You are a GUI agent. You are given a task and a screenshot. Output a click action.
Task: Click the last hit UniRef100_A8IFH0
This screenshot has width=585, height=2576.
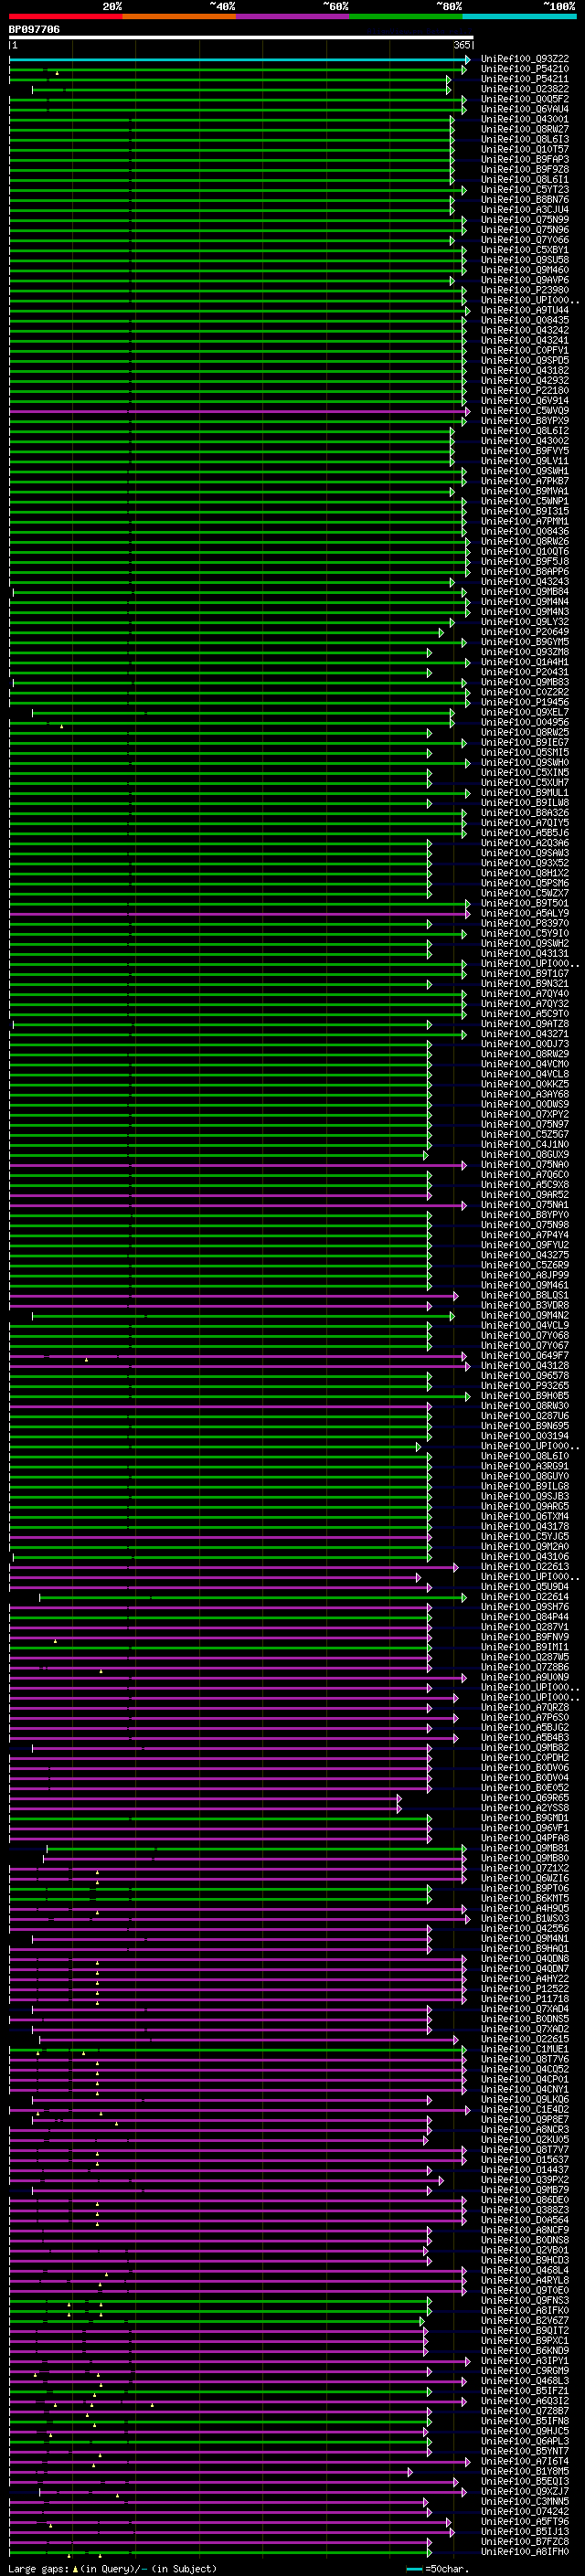point(525,2551)
